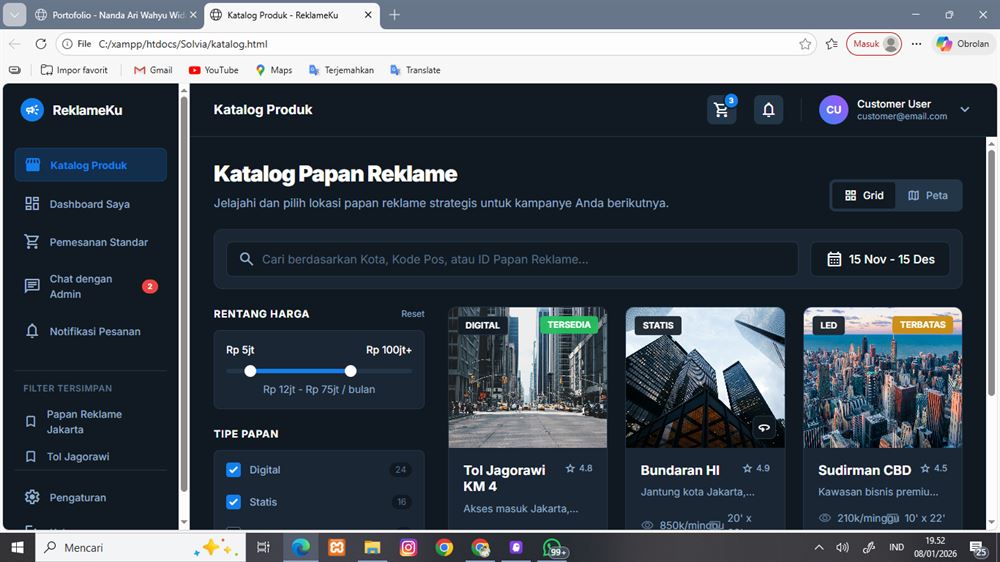The image size is (1000, 562).
Task: Go to Dashboard Saya in sidebar
Action: [x=89, y=204]
